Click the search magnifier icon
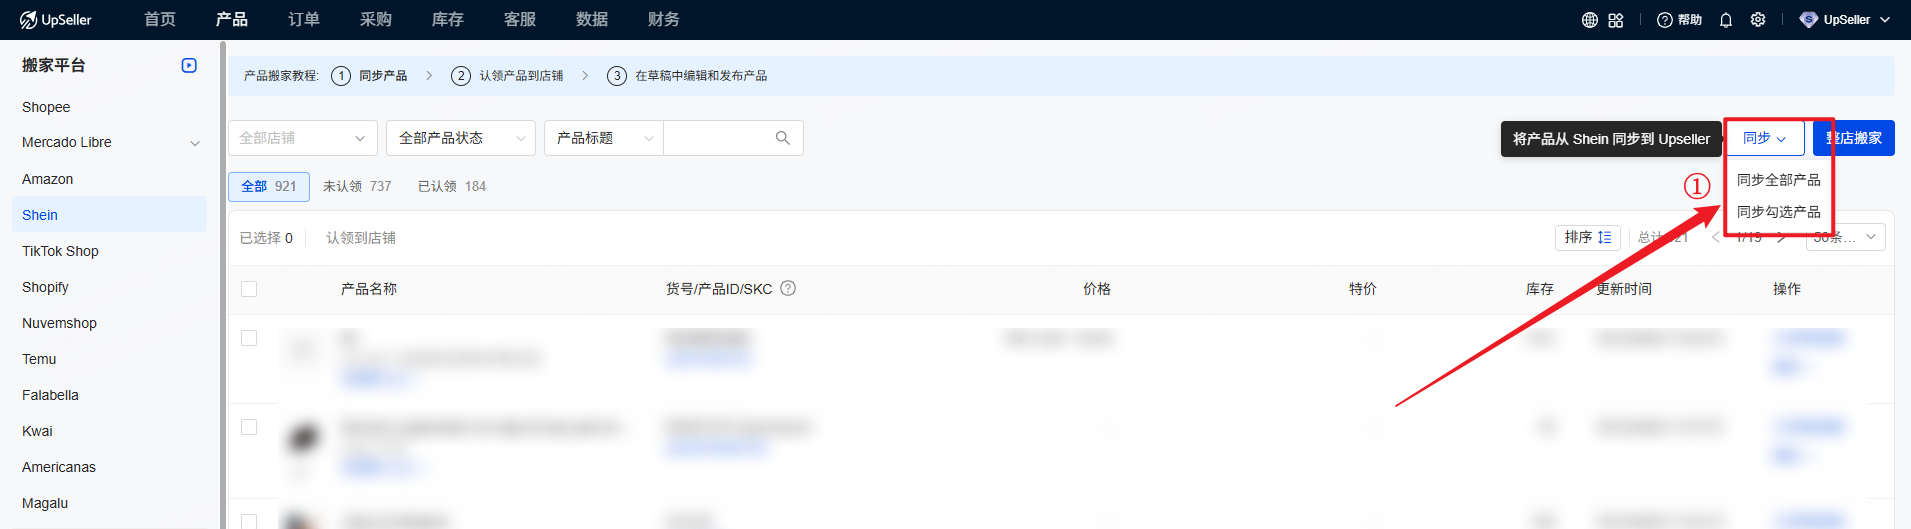The width and height of the screenshot is (1911, 529). coord(783,138)
